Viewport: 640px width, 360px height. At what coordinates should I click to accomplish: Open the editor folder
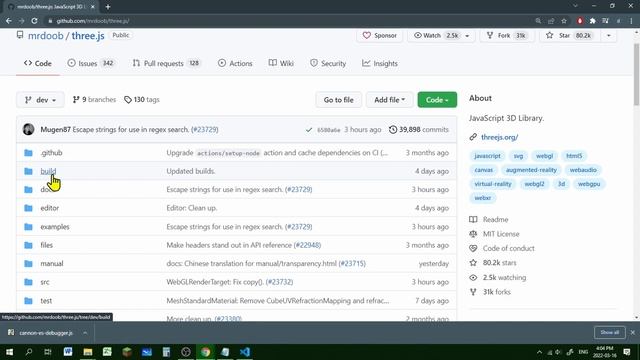pyautogui.click(x=49, y=208)
